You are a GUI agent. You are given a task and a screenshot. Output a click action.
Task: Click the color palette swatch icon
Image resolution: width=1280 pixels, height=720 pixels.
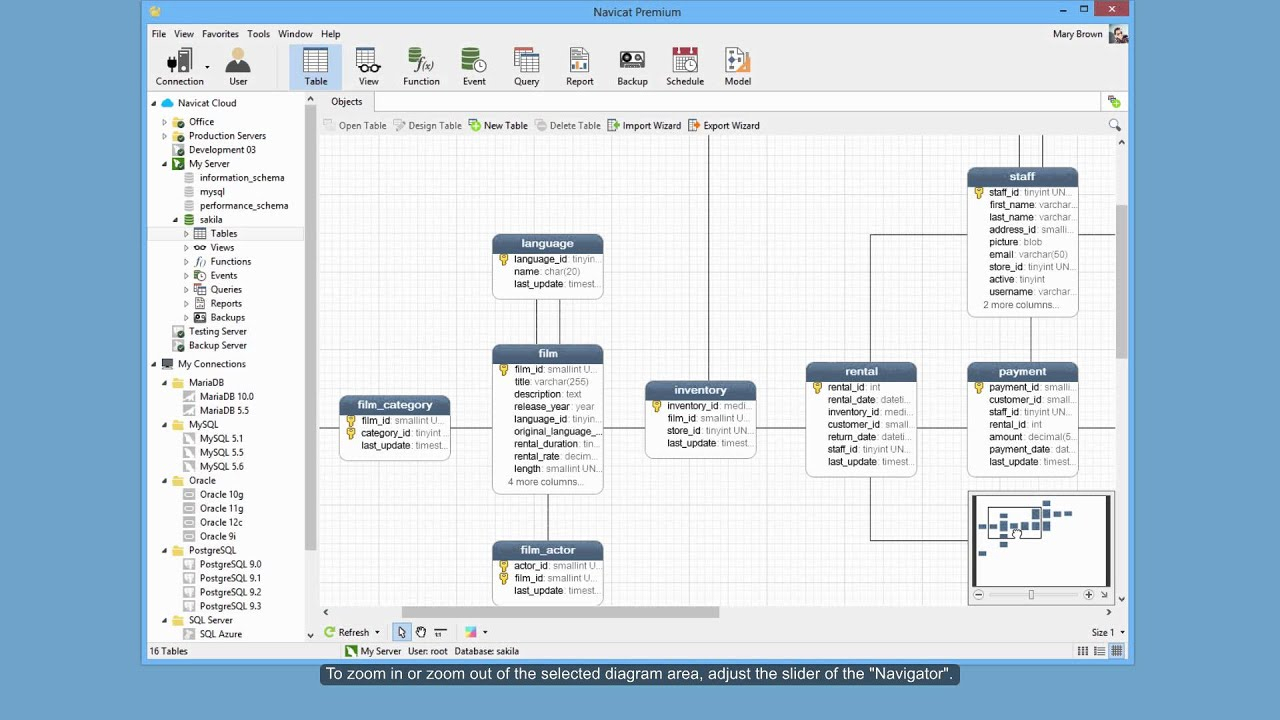pos(470,632)
